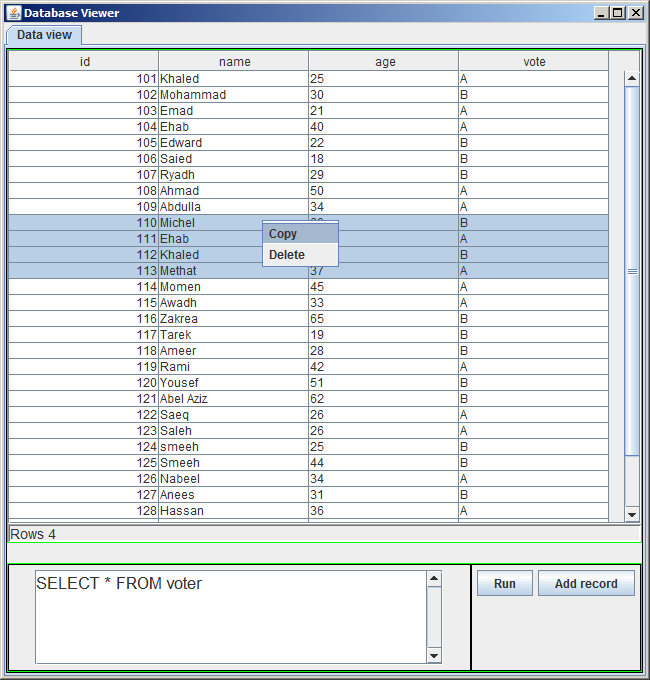Select the name cell 'Tarek'
The height and width of the screenshot is (680, 650).
point(234,335)
